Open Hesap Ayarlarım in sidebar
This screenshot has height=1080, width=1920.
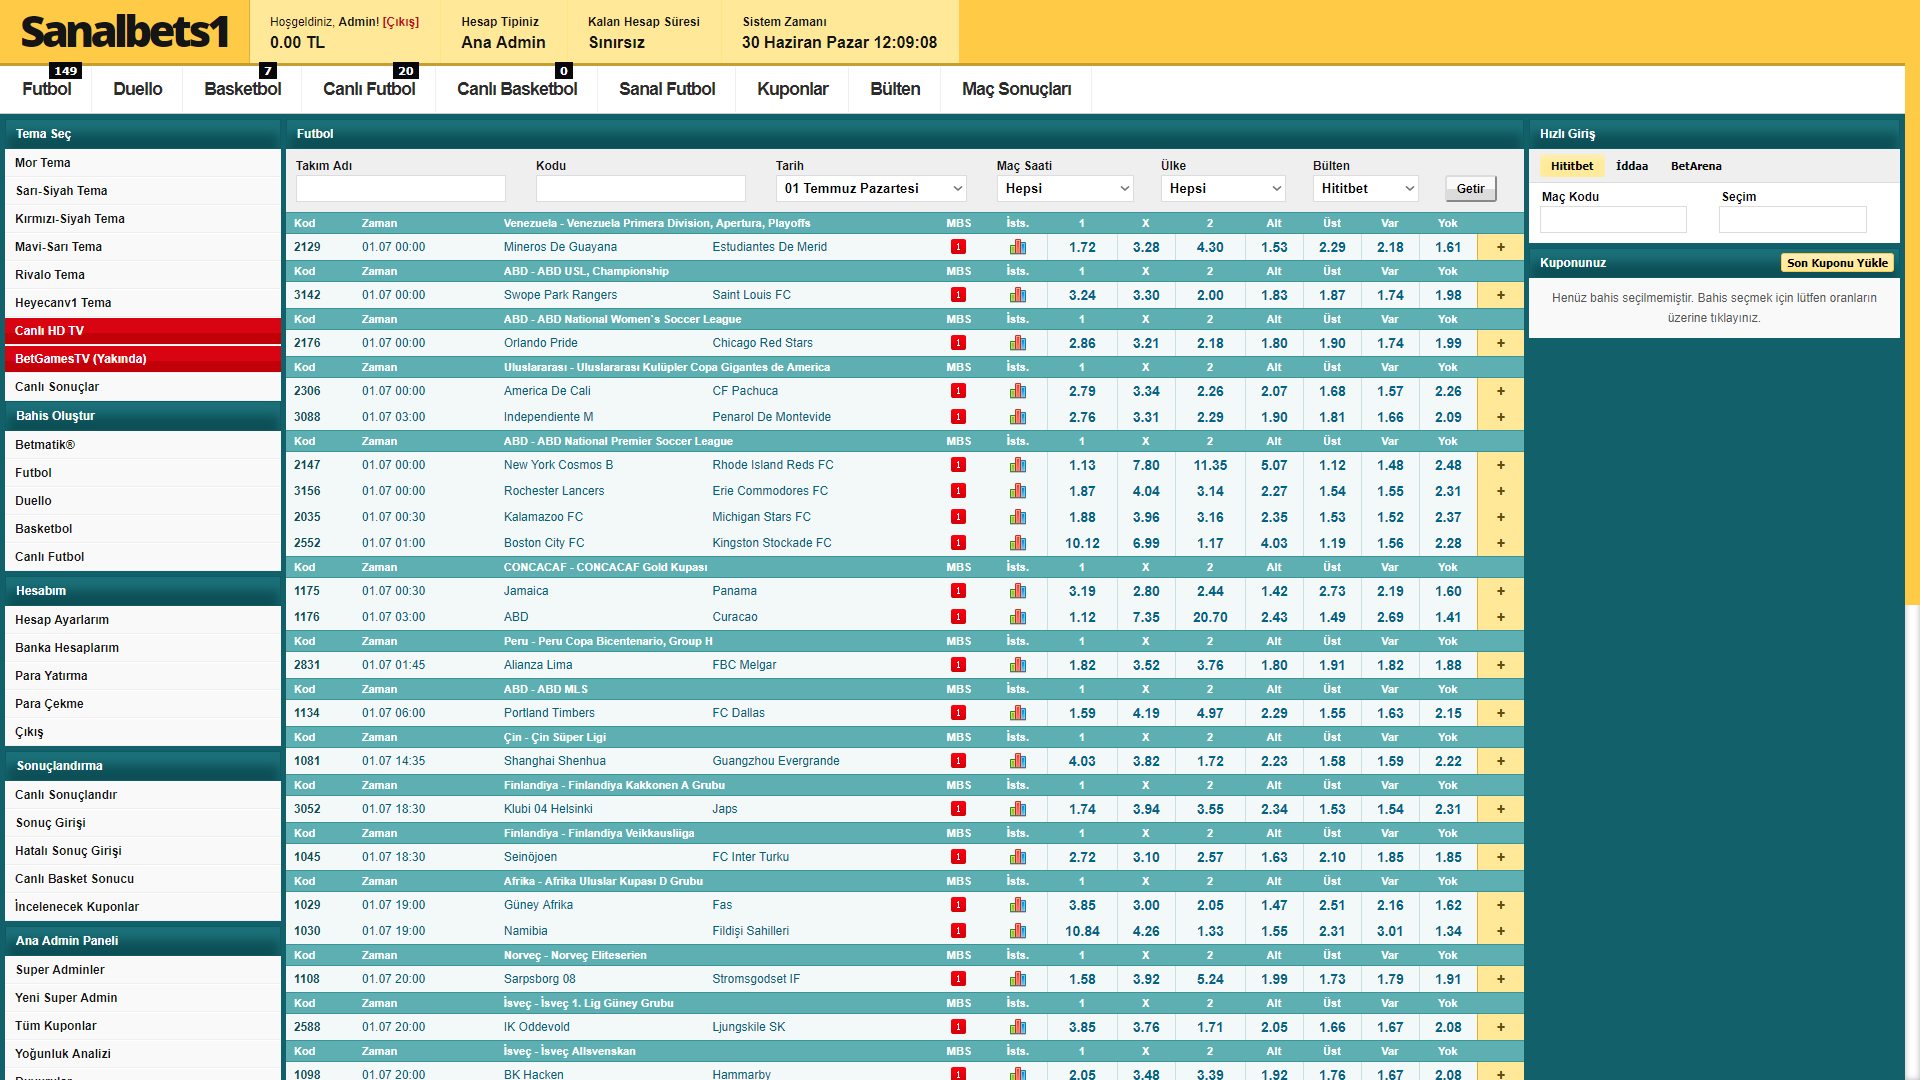pyautogui.click(x=143, y=620)
